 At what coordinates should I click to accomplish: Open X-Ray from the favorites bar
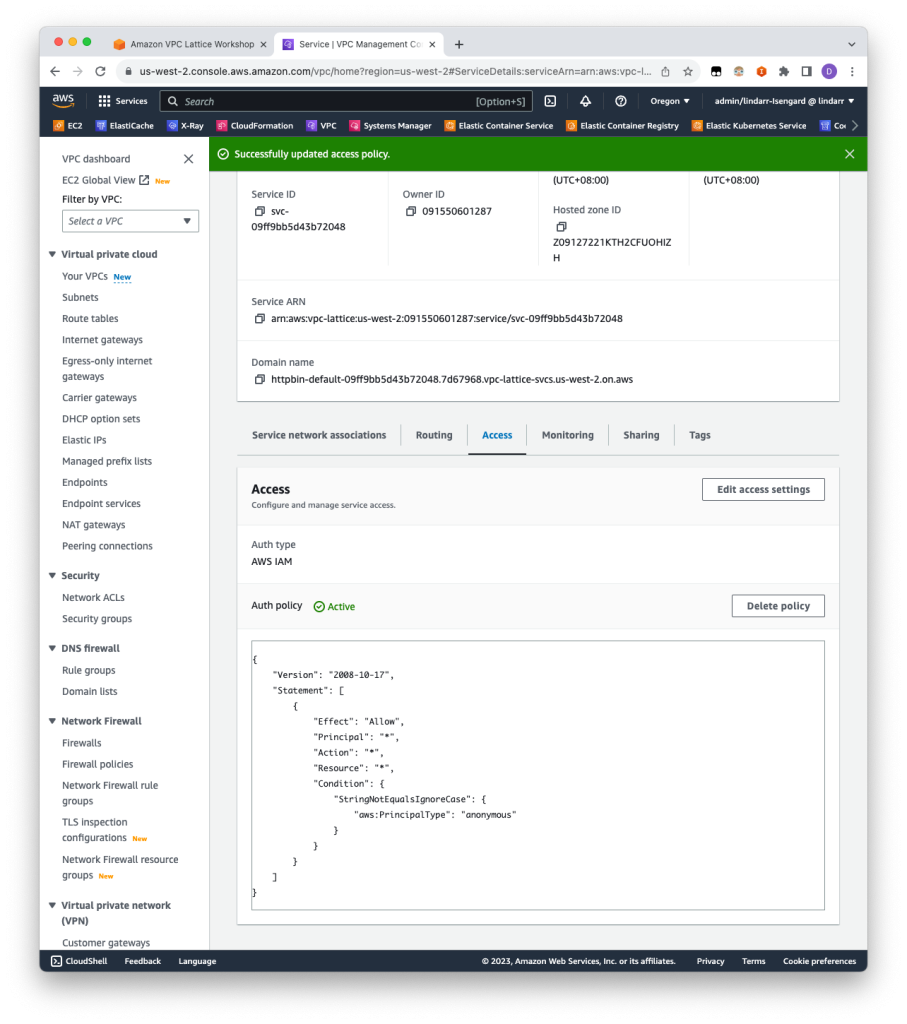pyautogui.click(x=186, y=125)
